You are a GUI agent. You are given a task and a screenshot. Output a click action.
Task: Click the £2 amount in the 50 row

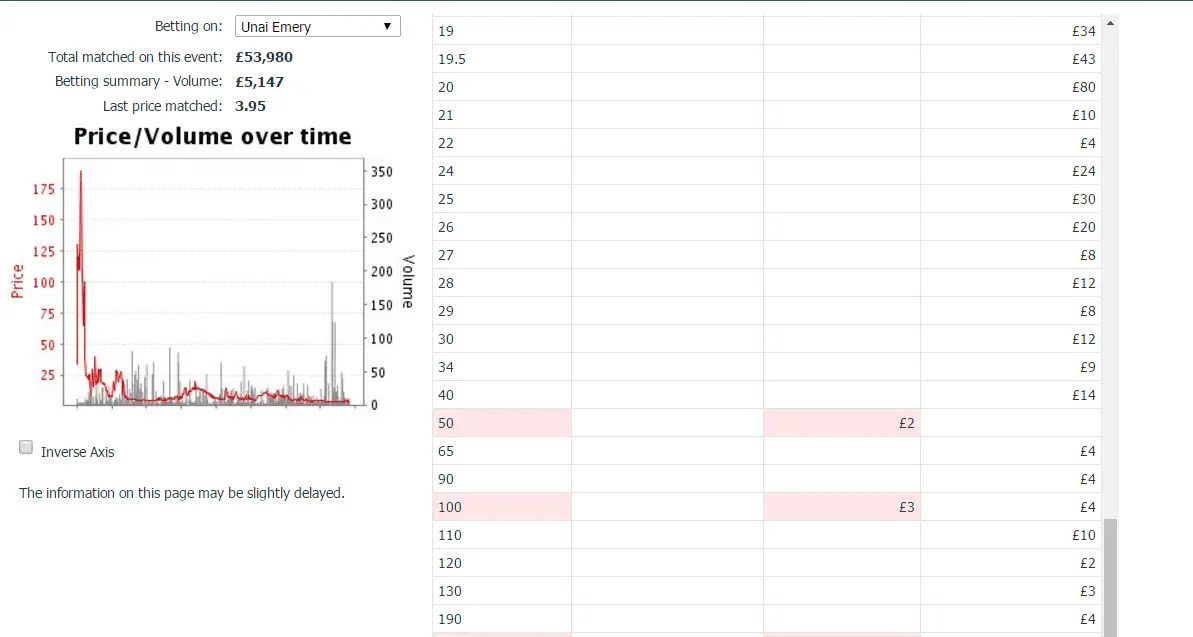905,423
